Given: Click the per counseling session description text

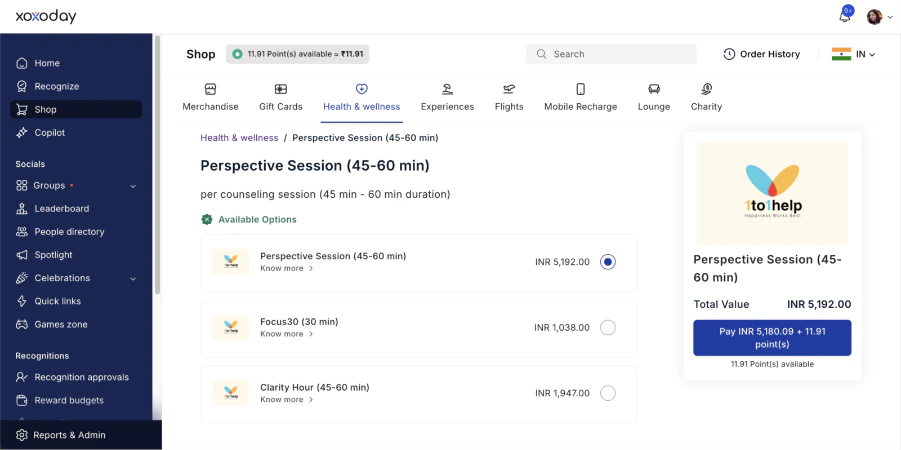Looking at the screenshot, I should point(325,194).
